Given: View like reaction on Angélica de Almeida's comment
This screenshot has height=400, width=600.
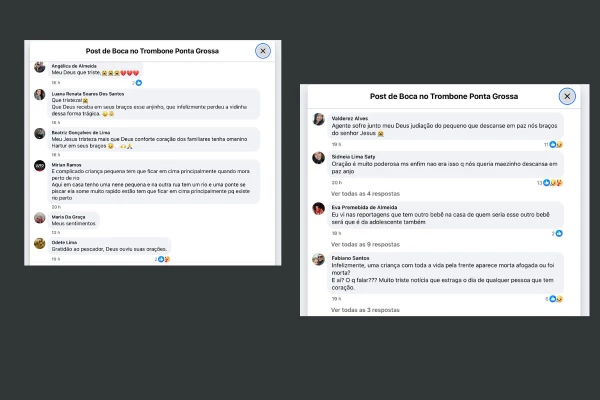Looking at the screenshot, I should click(x=137, y=83).
